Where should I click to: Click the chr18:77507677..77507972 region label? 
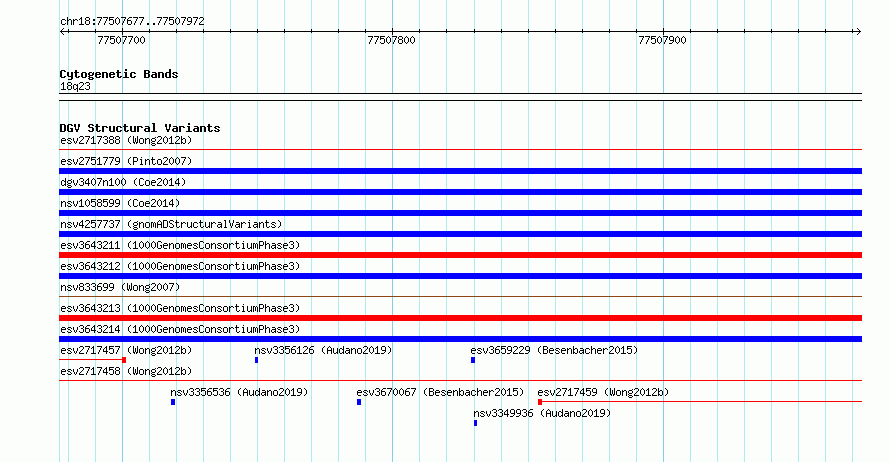(132, 21)
